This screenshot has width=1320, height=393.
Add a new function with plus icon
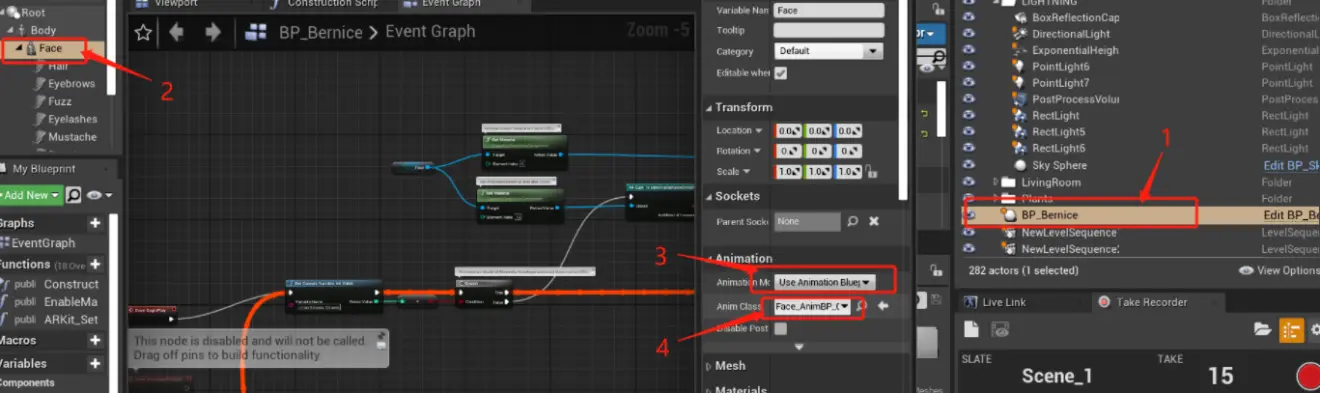(x=96, y=264)
